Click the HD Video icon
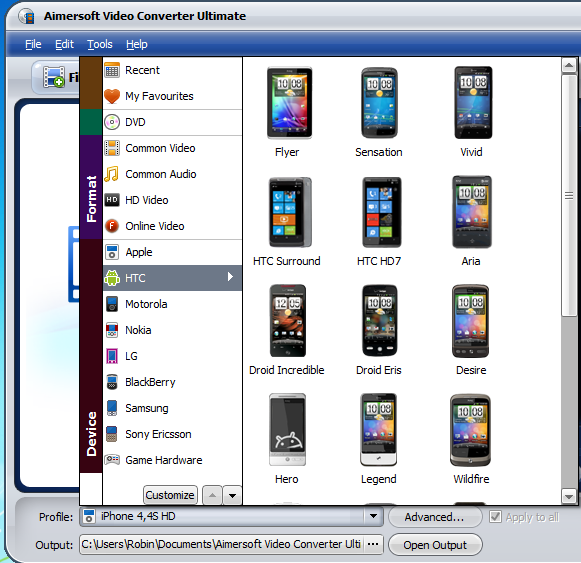 pos(112,200)
